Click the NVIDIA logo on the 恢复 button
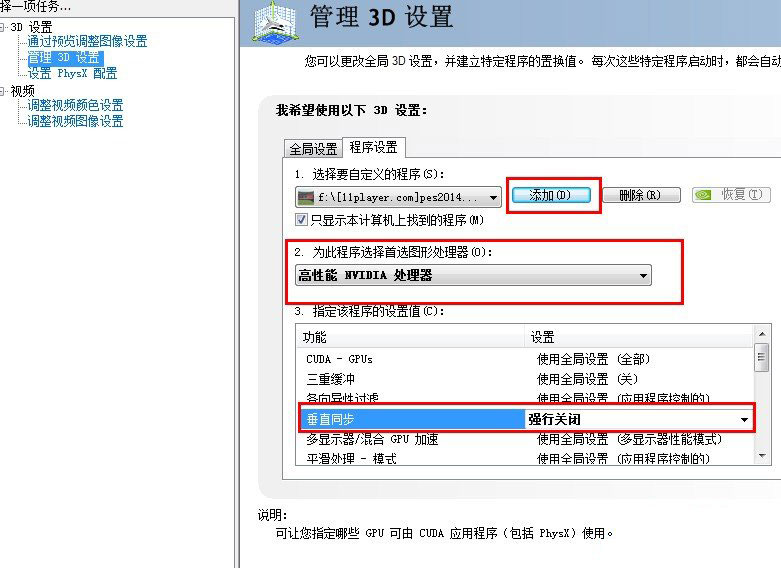This screenshot has width=781, height=568. (703, 195)
